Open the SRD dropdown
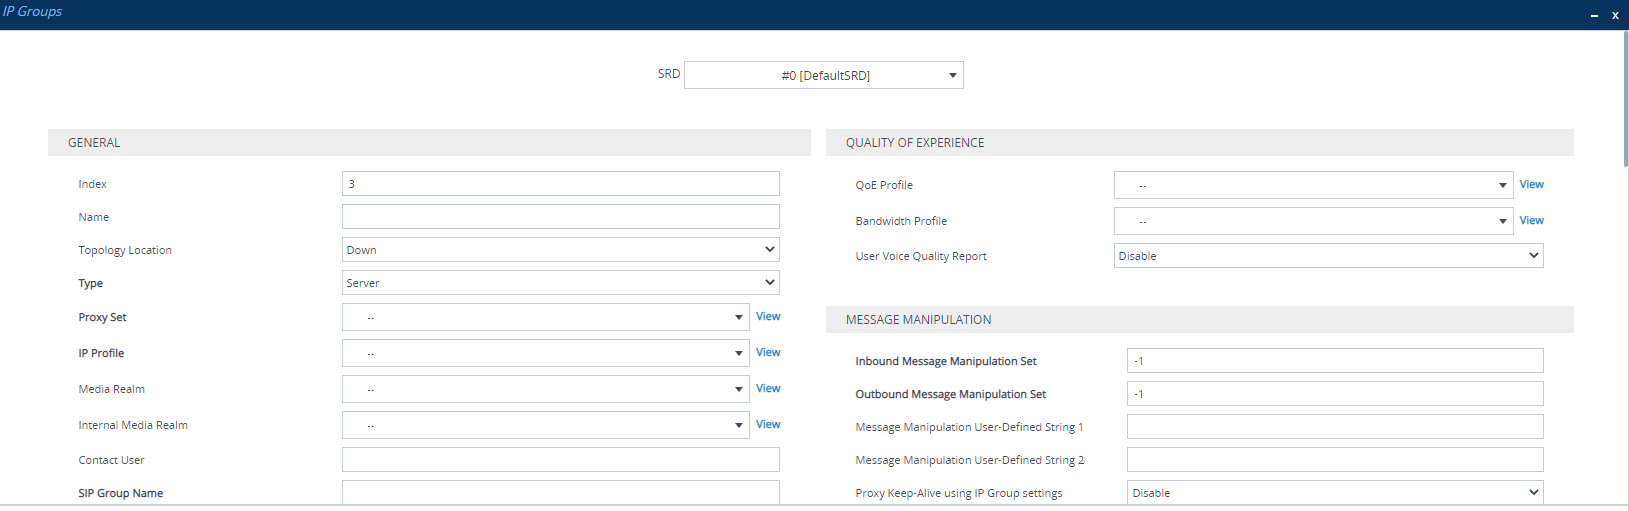1629x511 pixels. coord(824,75)
